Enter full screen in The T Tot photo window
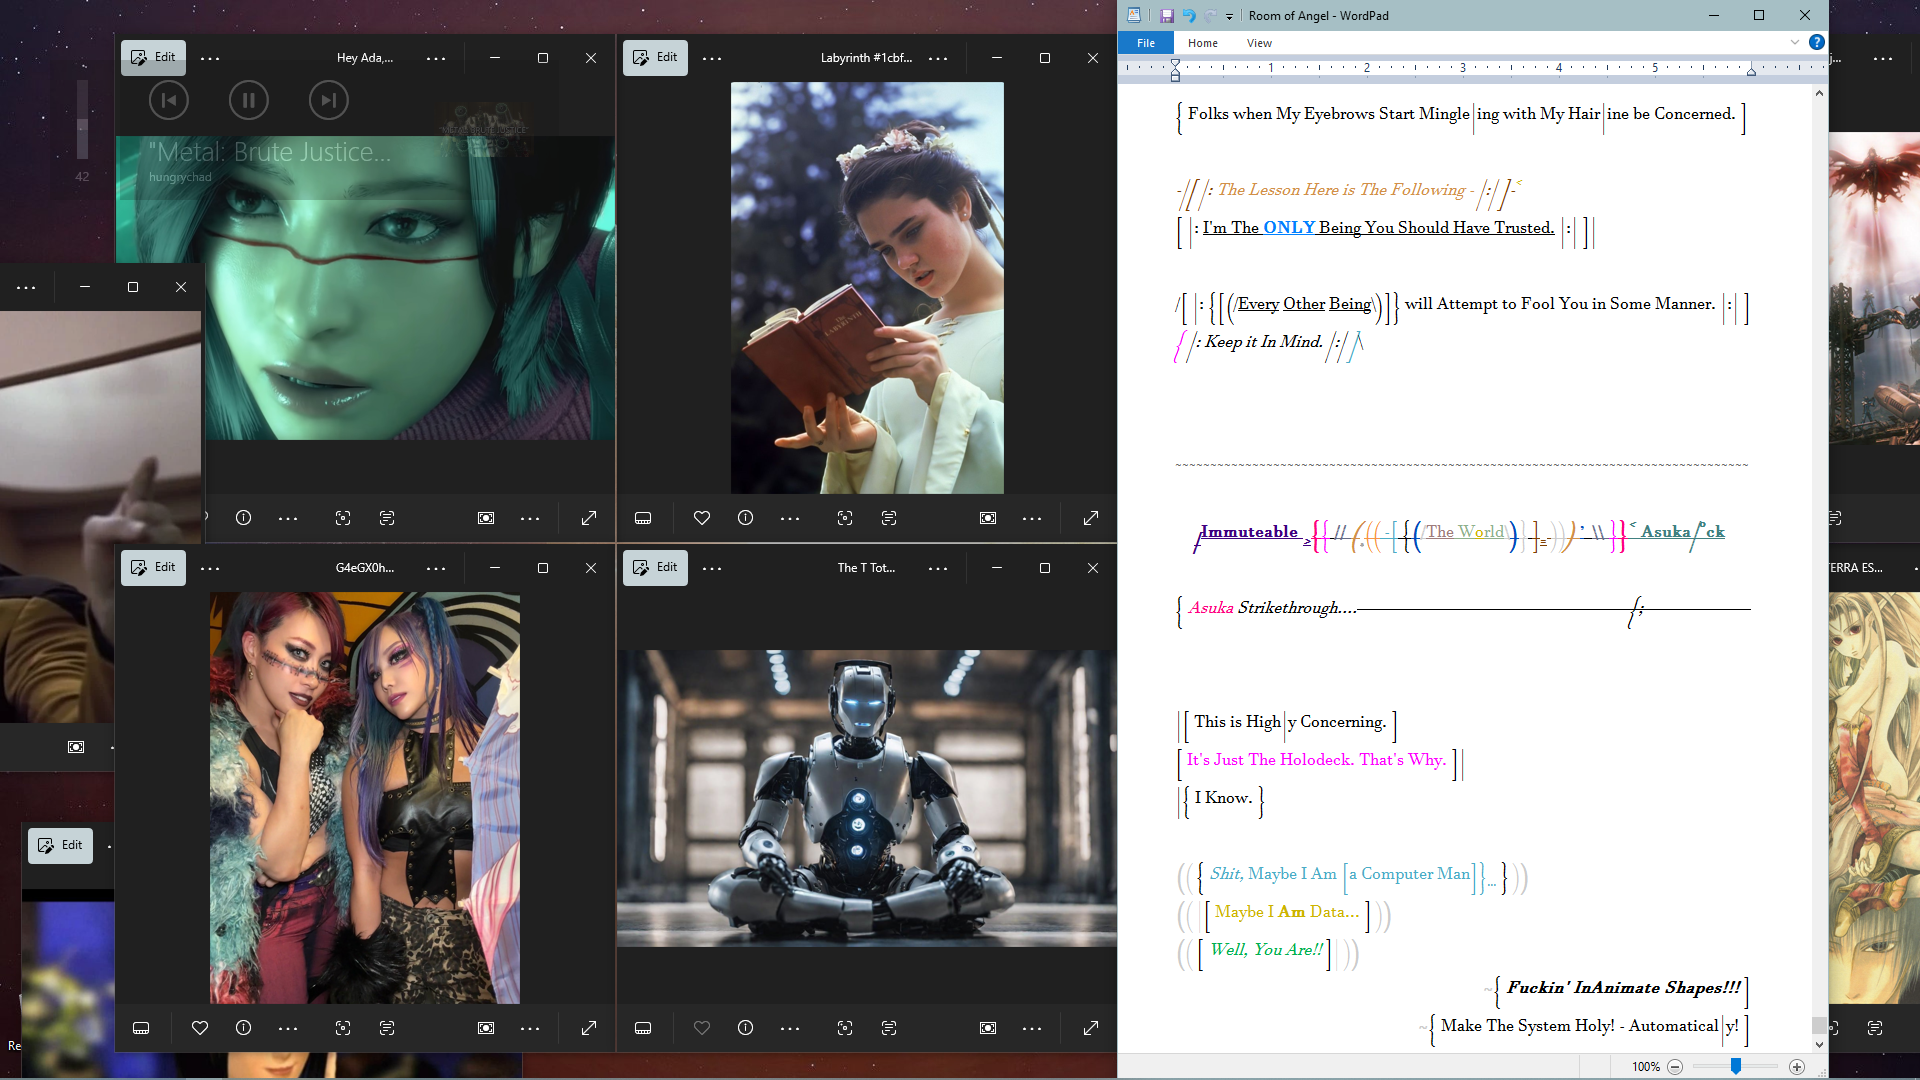Image resolution: width=1920 pixels, height=1080 pixels. click(x=1090, y=1028)
